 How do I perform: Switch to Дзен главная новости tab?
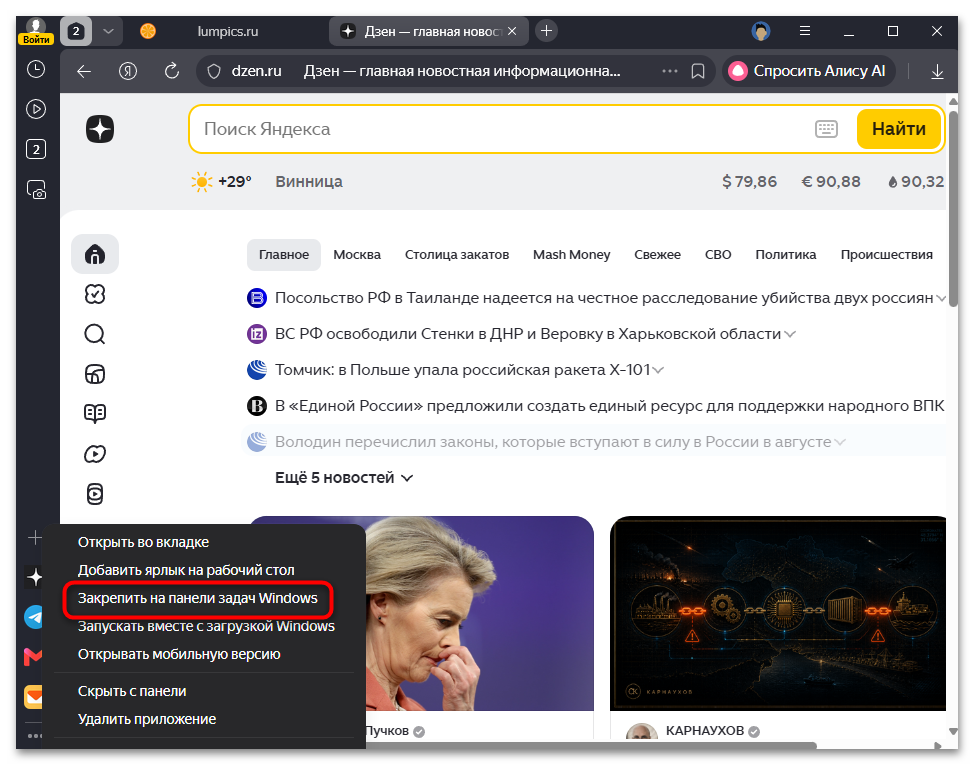point(429,31)
